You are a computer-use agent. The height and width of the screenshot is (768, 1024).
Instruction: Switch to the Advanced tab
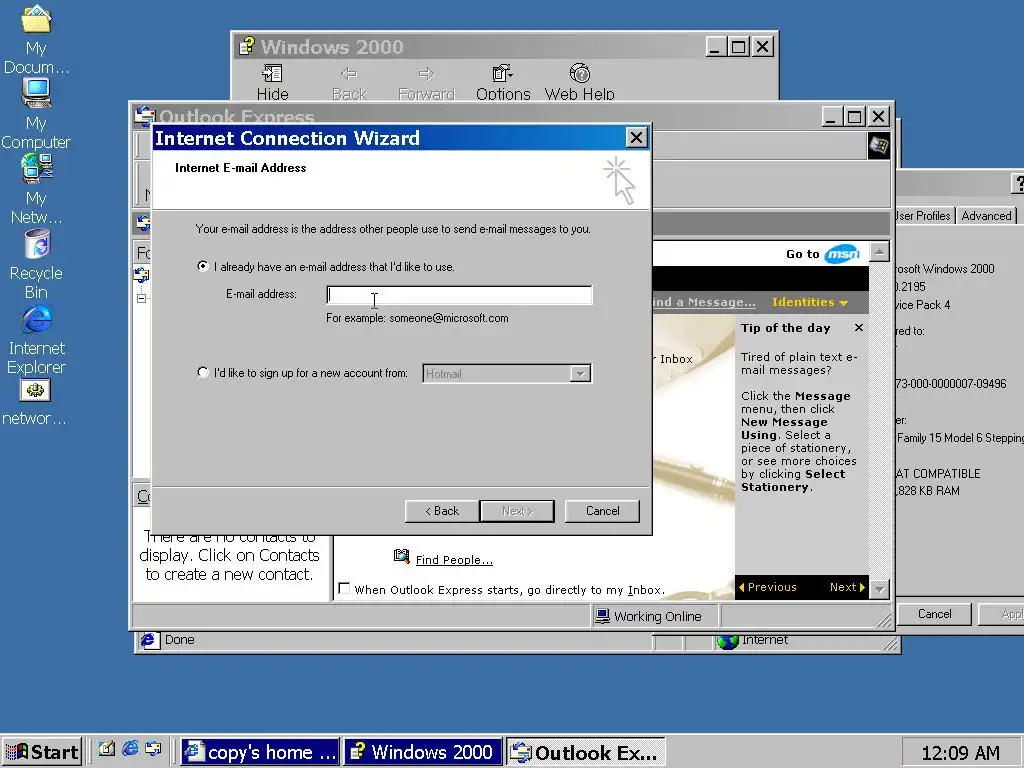(x=986, y=216)
